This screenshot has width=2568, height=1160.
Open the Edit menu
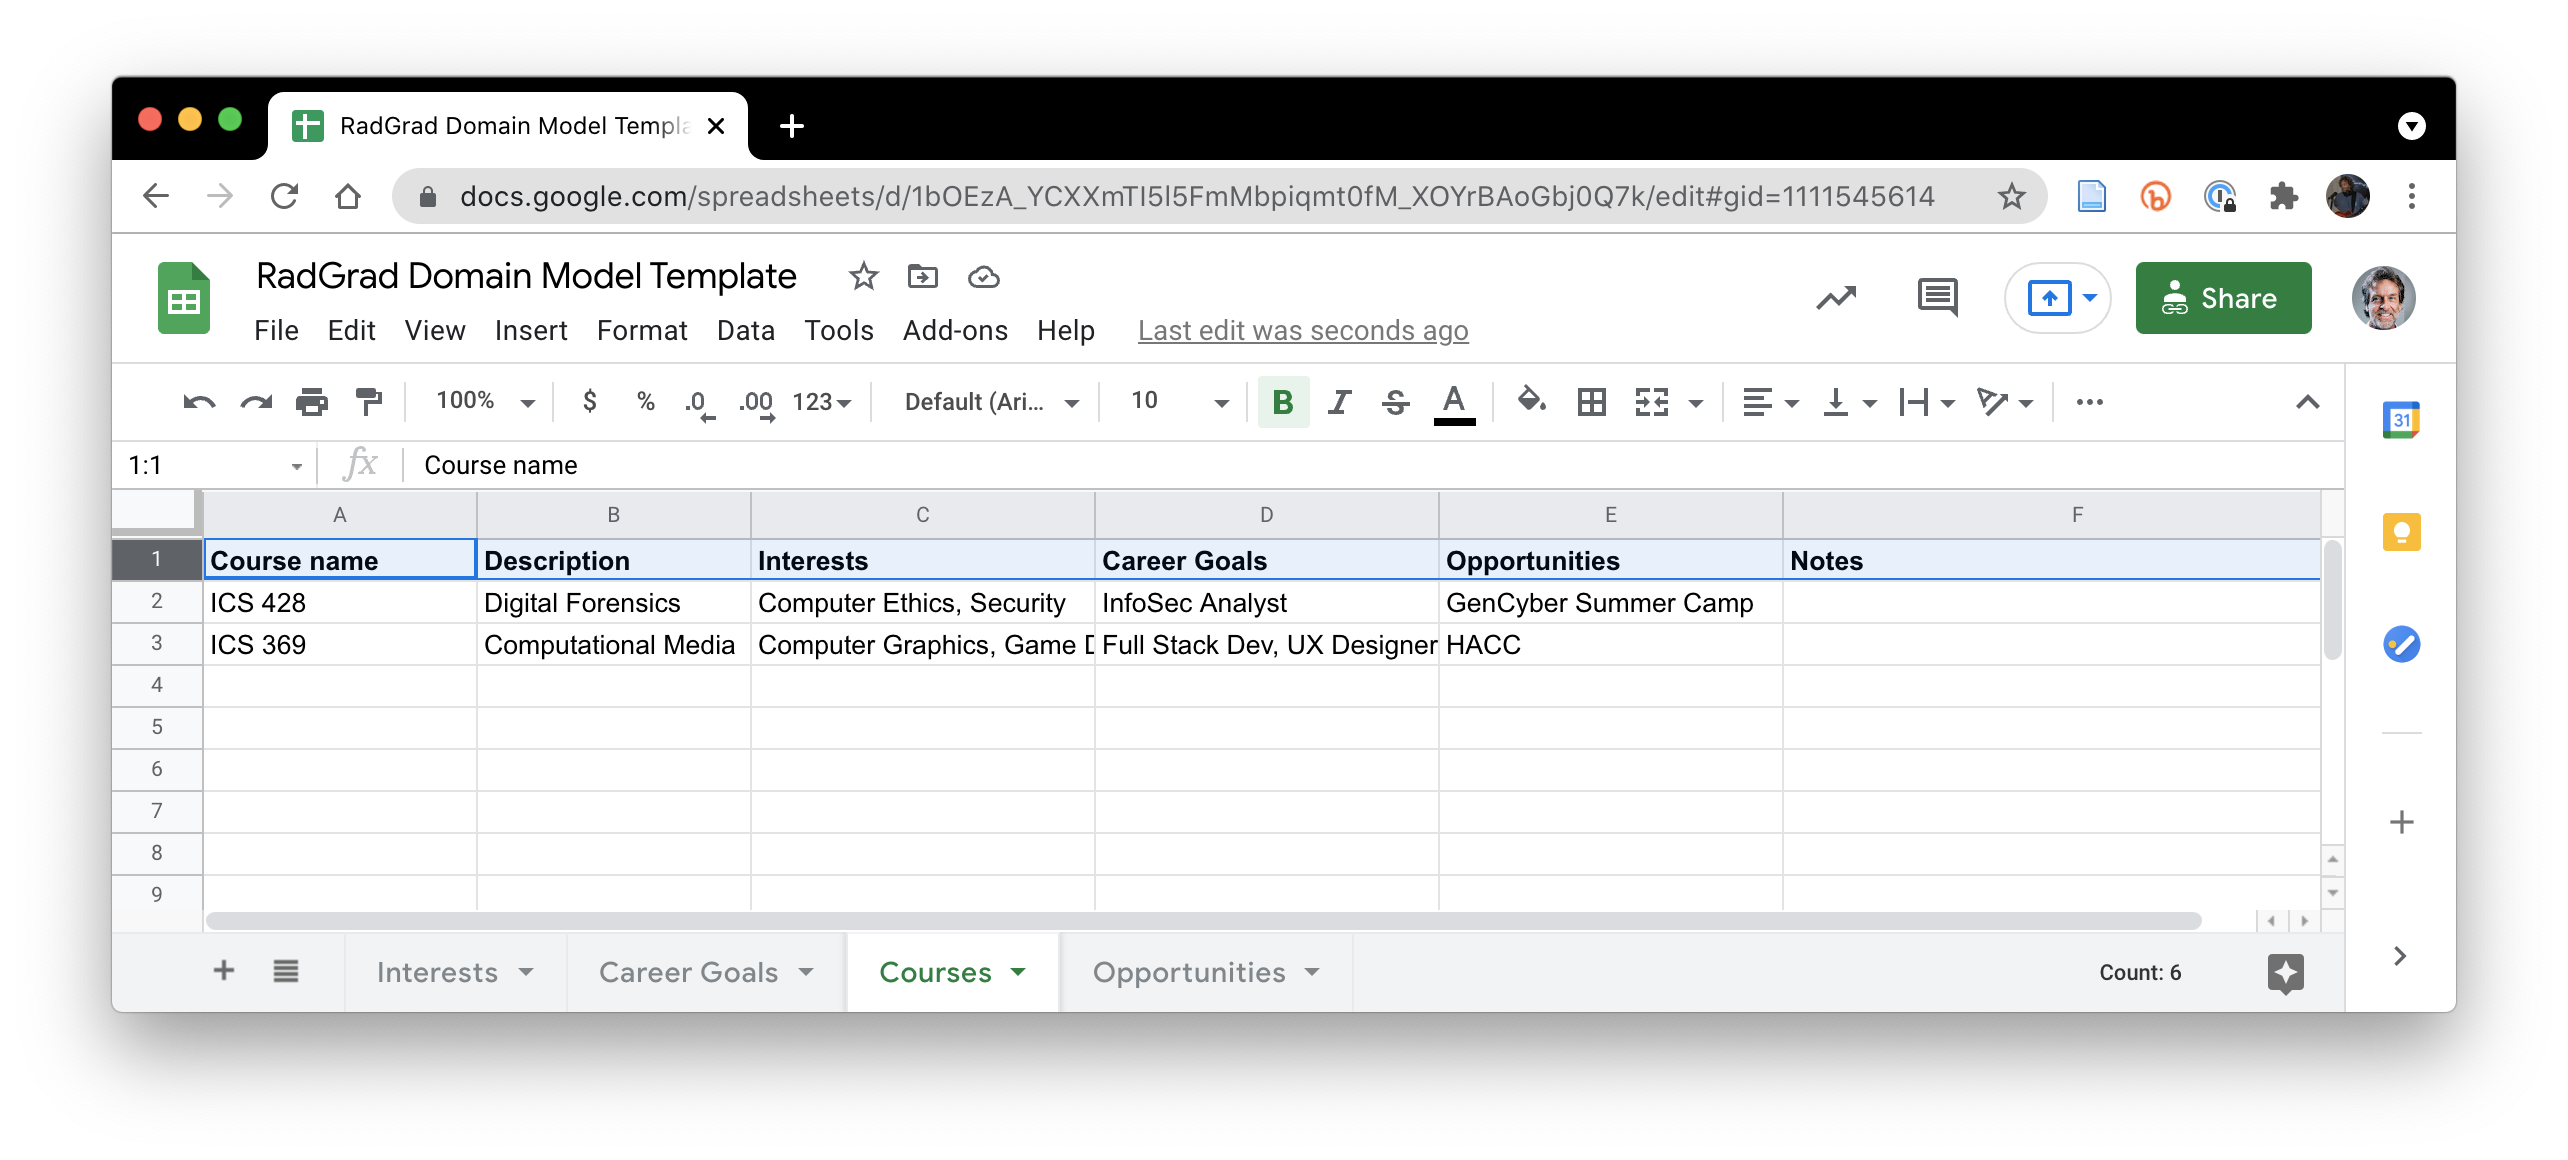351,330
